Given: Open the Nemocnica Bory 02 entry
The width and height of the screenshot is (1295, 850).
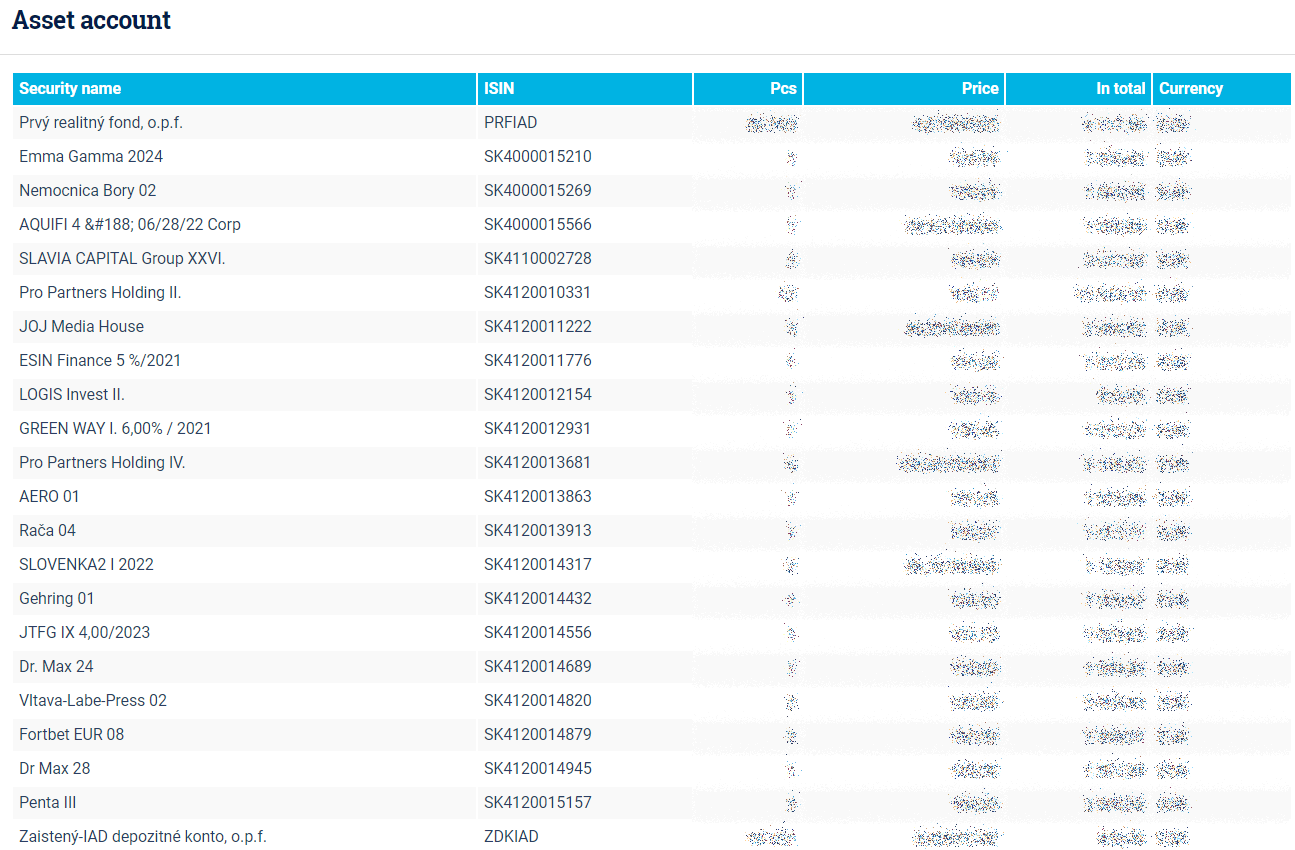Looking at the screenshot, I should point(88,190).
